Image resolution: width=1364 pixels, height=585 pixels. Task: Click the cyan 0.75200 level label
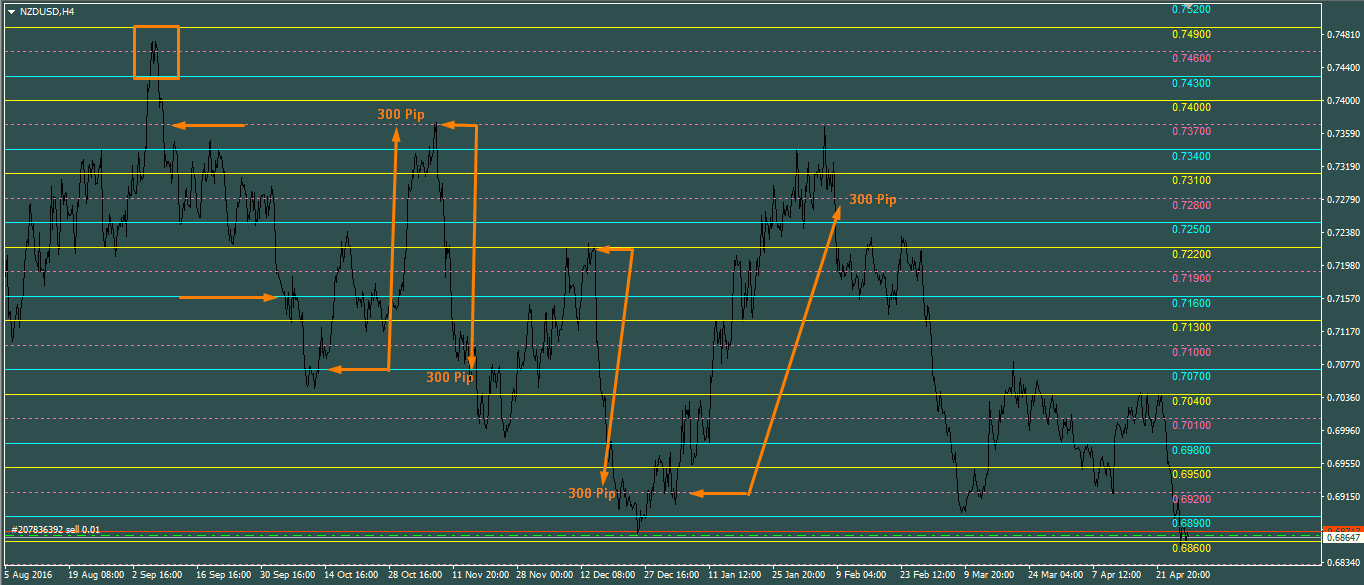coord(1191,10)
